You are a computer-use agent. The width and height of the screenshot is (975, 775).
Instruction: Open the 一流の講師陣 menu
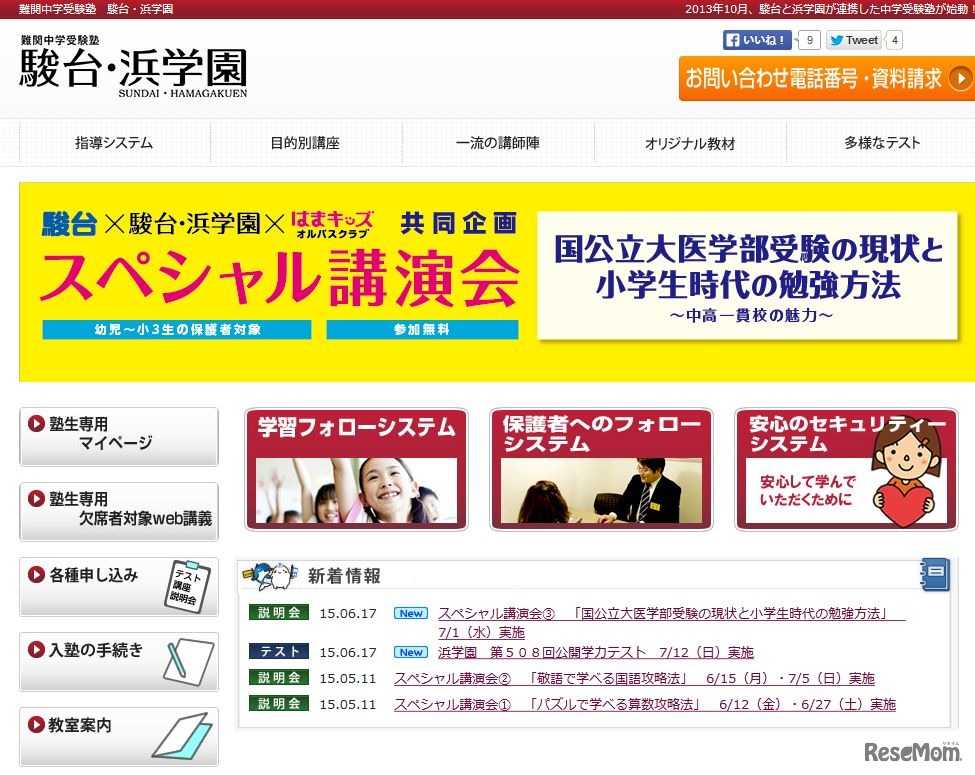pyautogui.click(x=498, y=143)
